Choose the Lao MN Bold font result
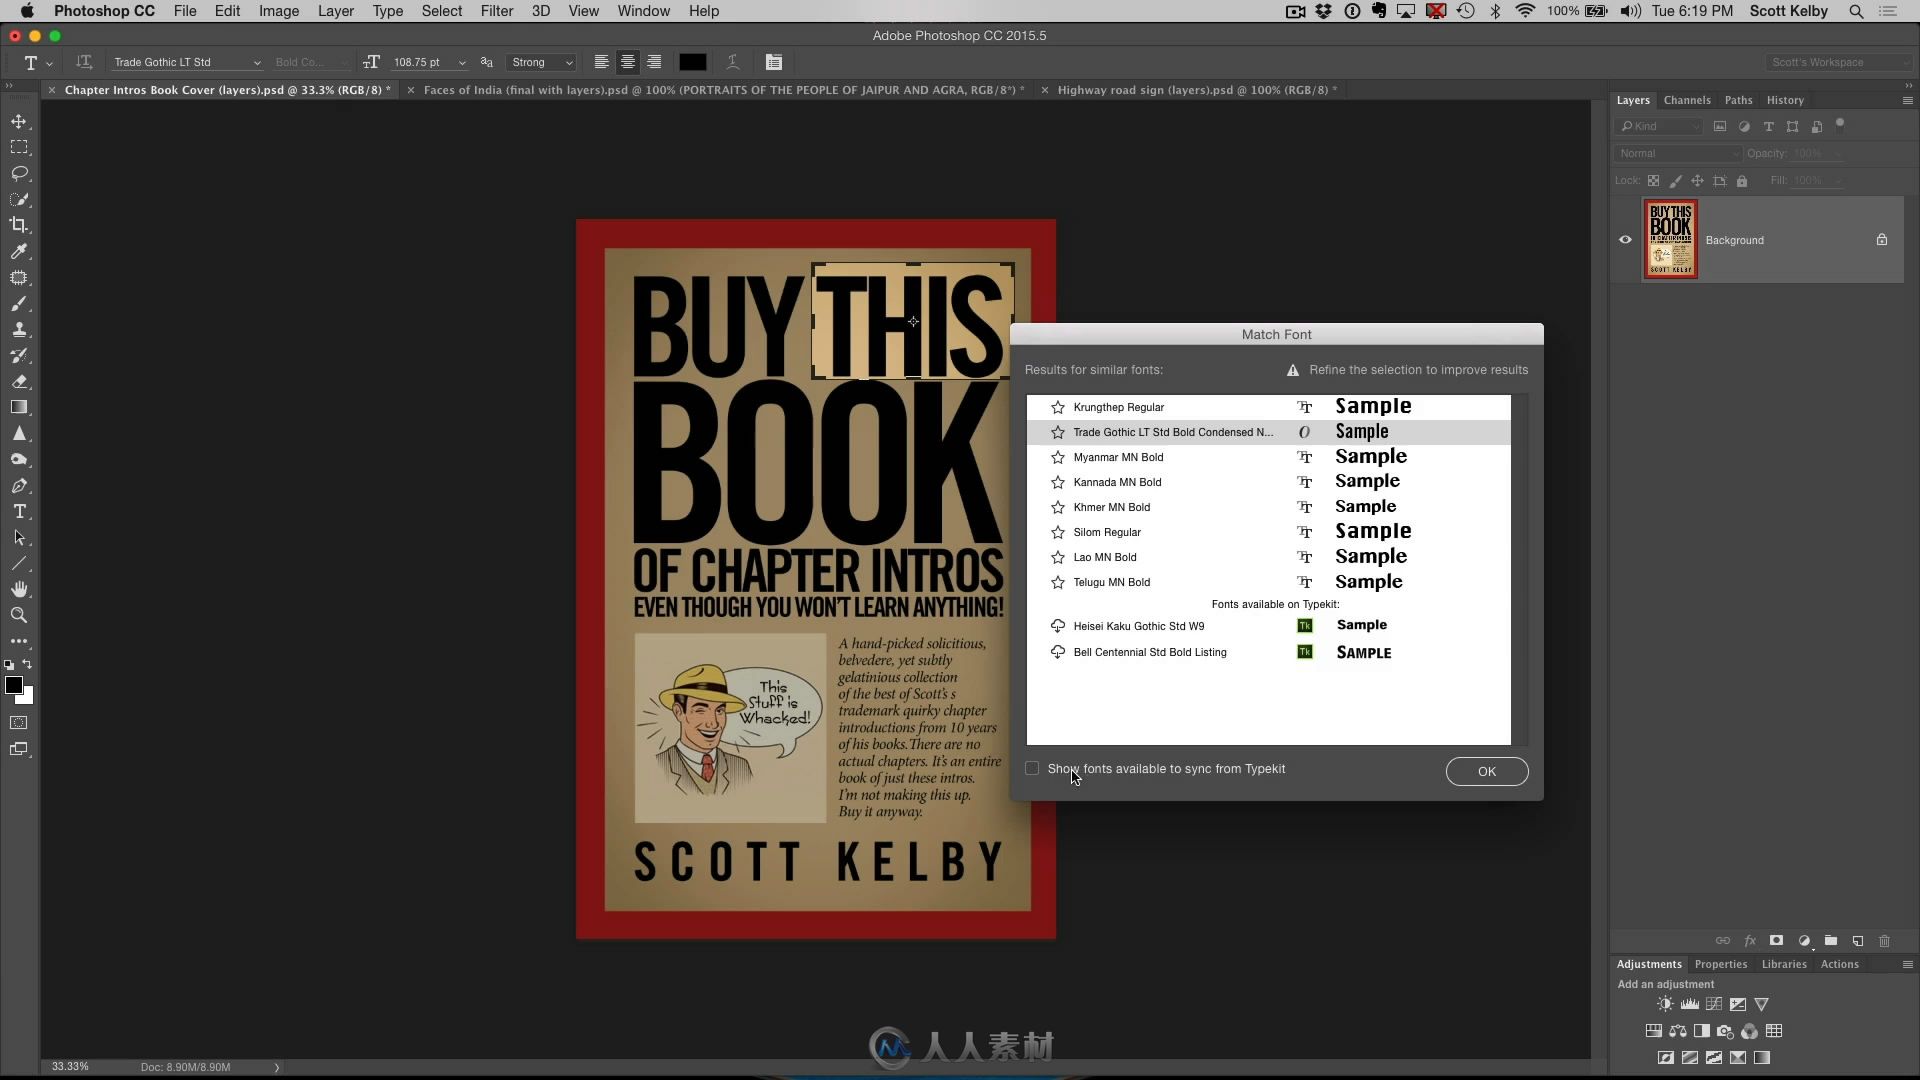The width and height of the screenshot is (1920, 1080). (x=1268, y=557)
